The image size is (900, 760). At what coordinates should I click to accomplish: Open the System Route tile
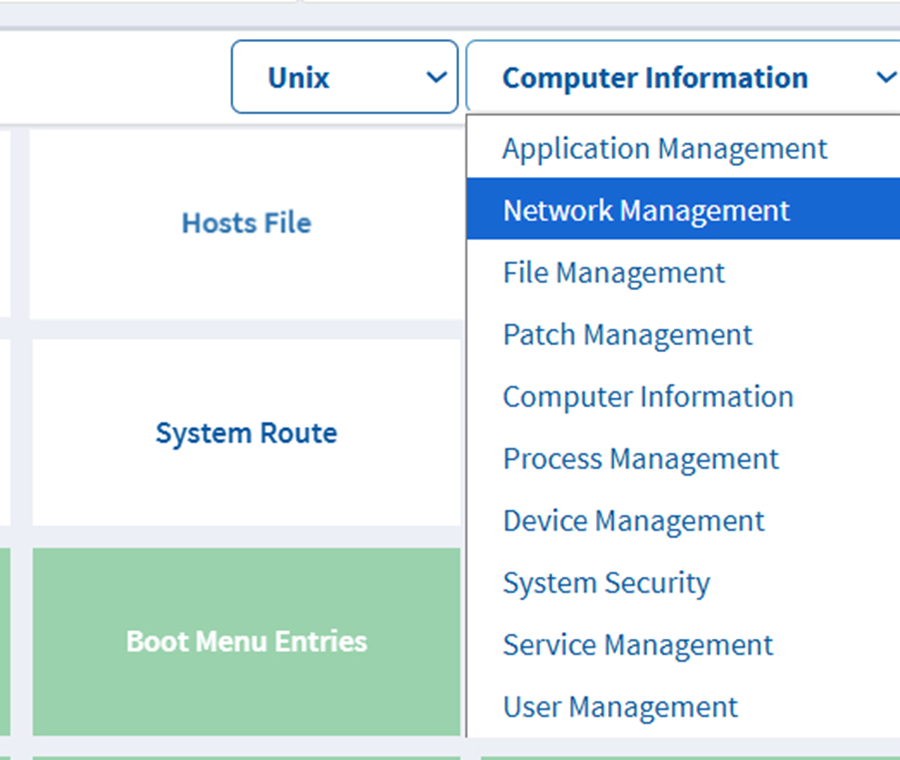click(x=246, y=433)
